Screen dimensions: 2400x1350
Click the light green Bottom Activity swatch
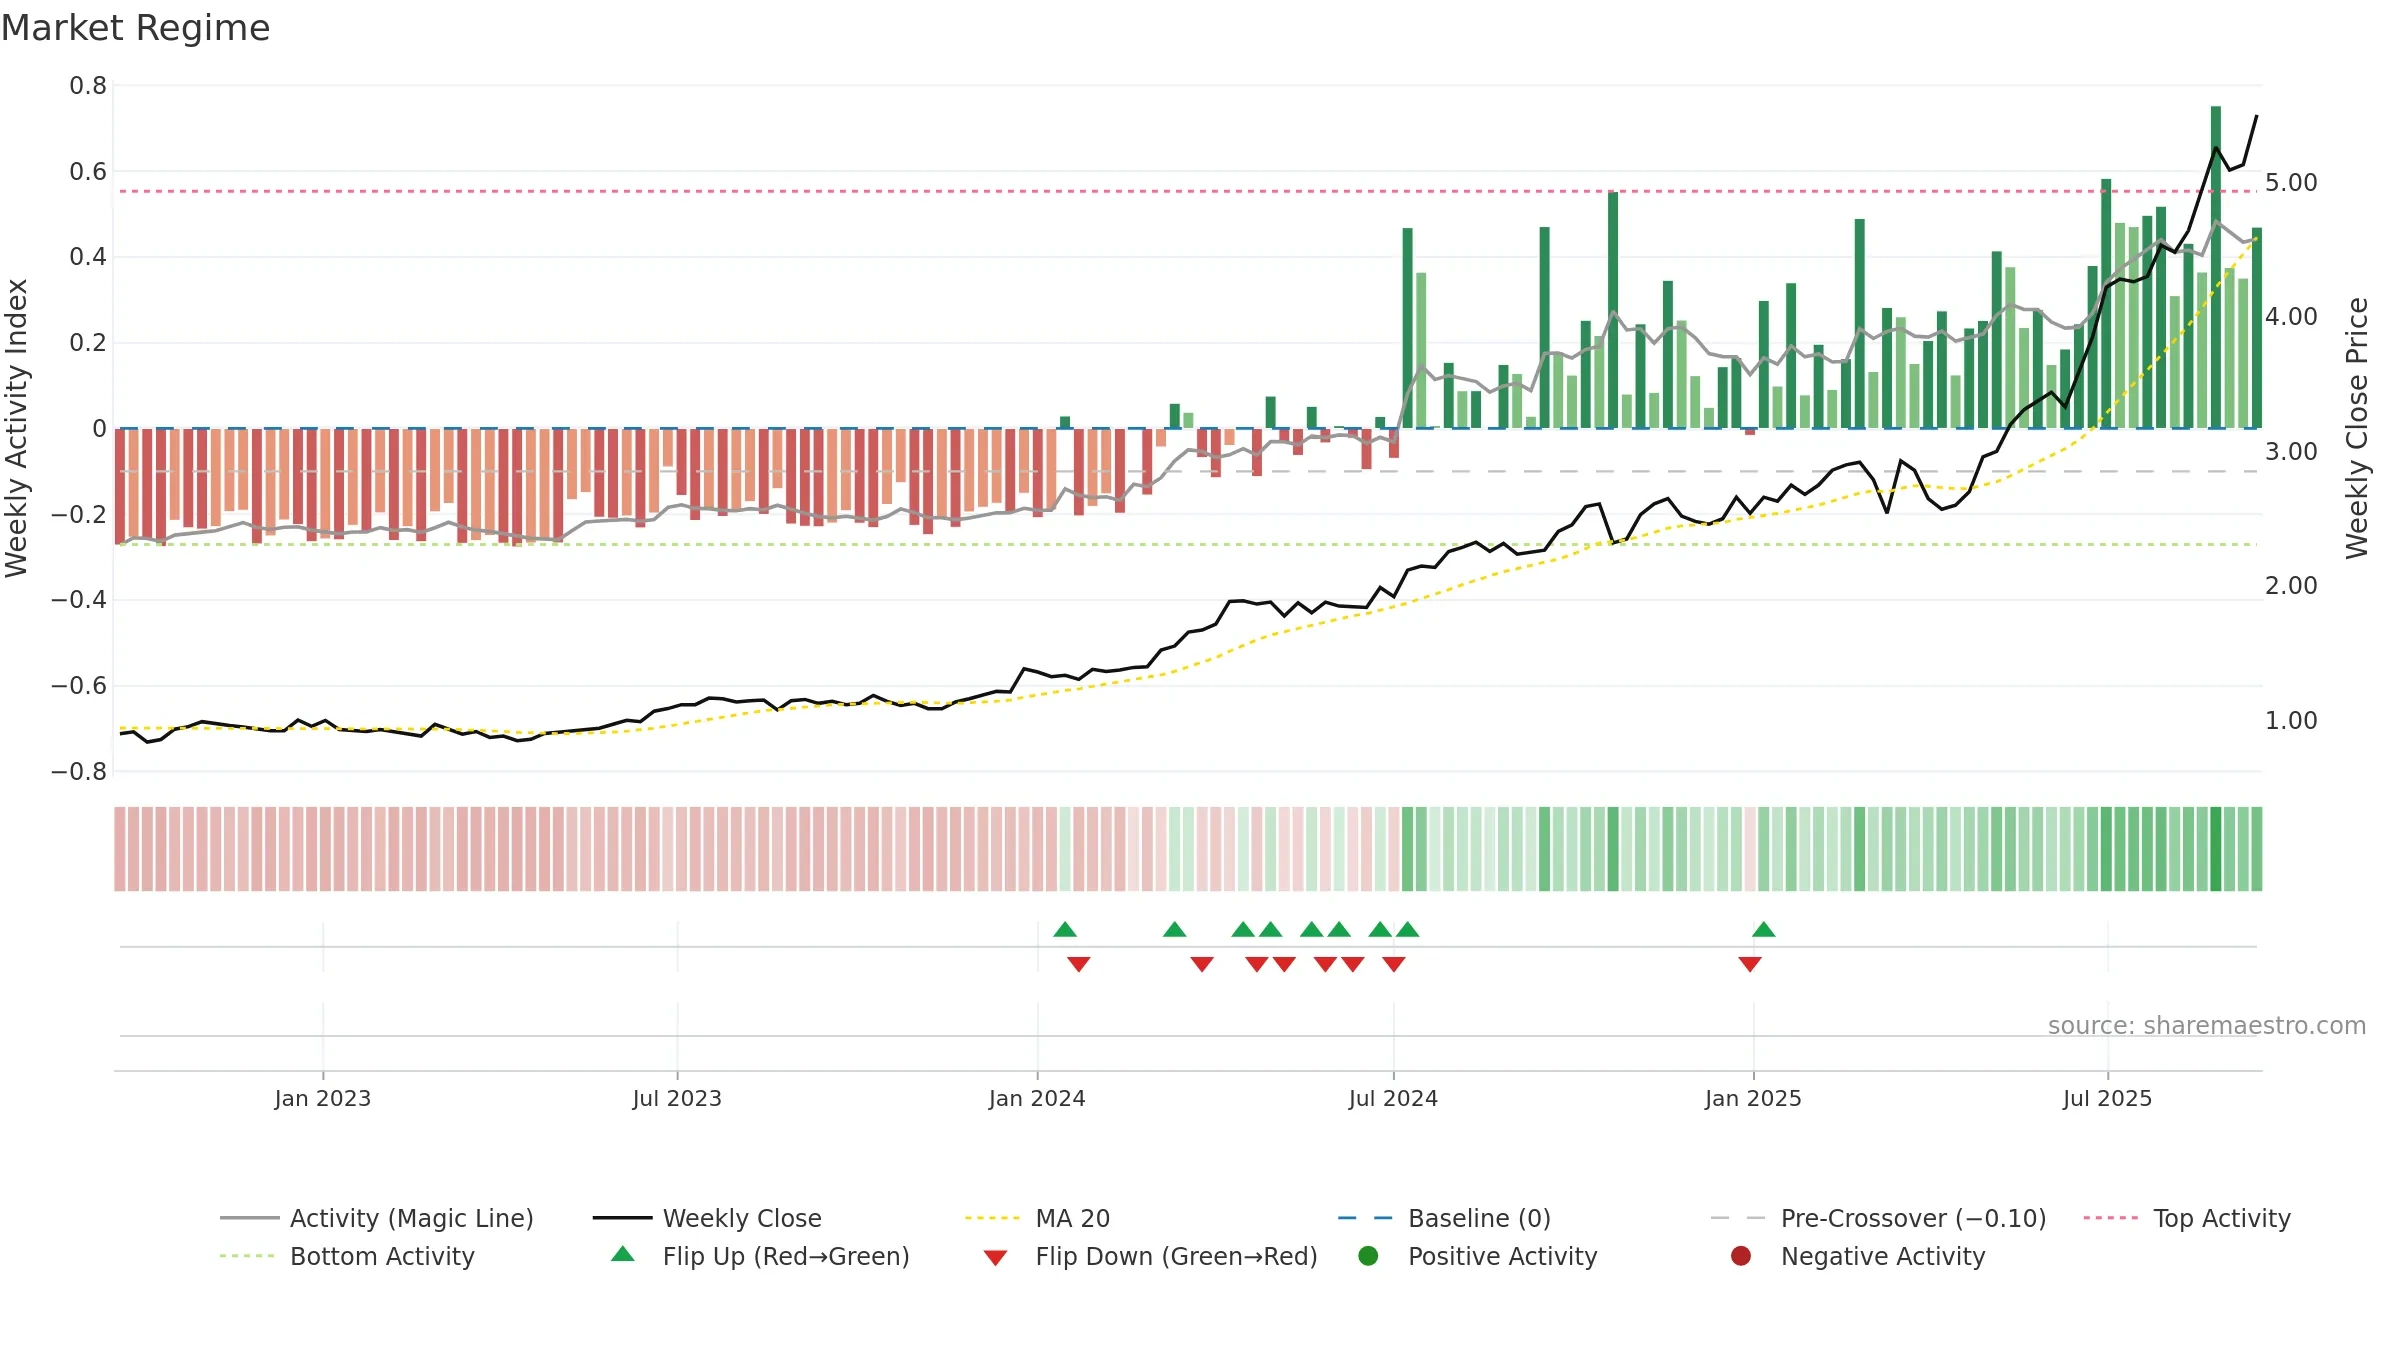click(249, 1256)
